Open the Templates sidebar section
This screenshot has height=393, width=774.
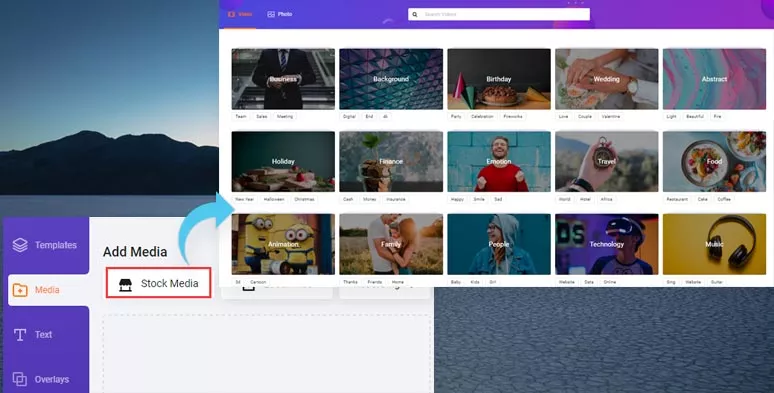tap(45, 245)
